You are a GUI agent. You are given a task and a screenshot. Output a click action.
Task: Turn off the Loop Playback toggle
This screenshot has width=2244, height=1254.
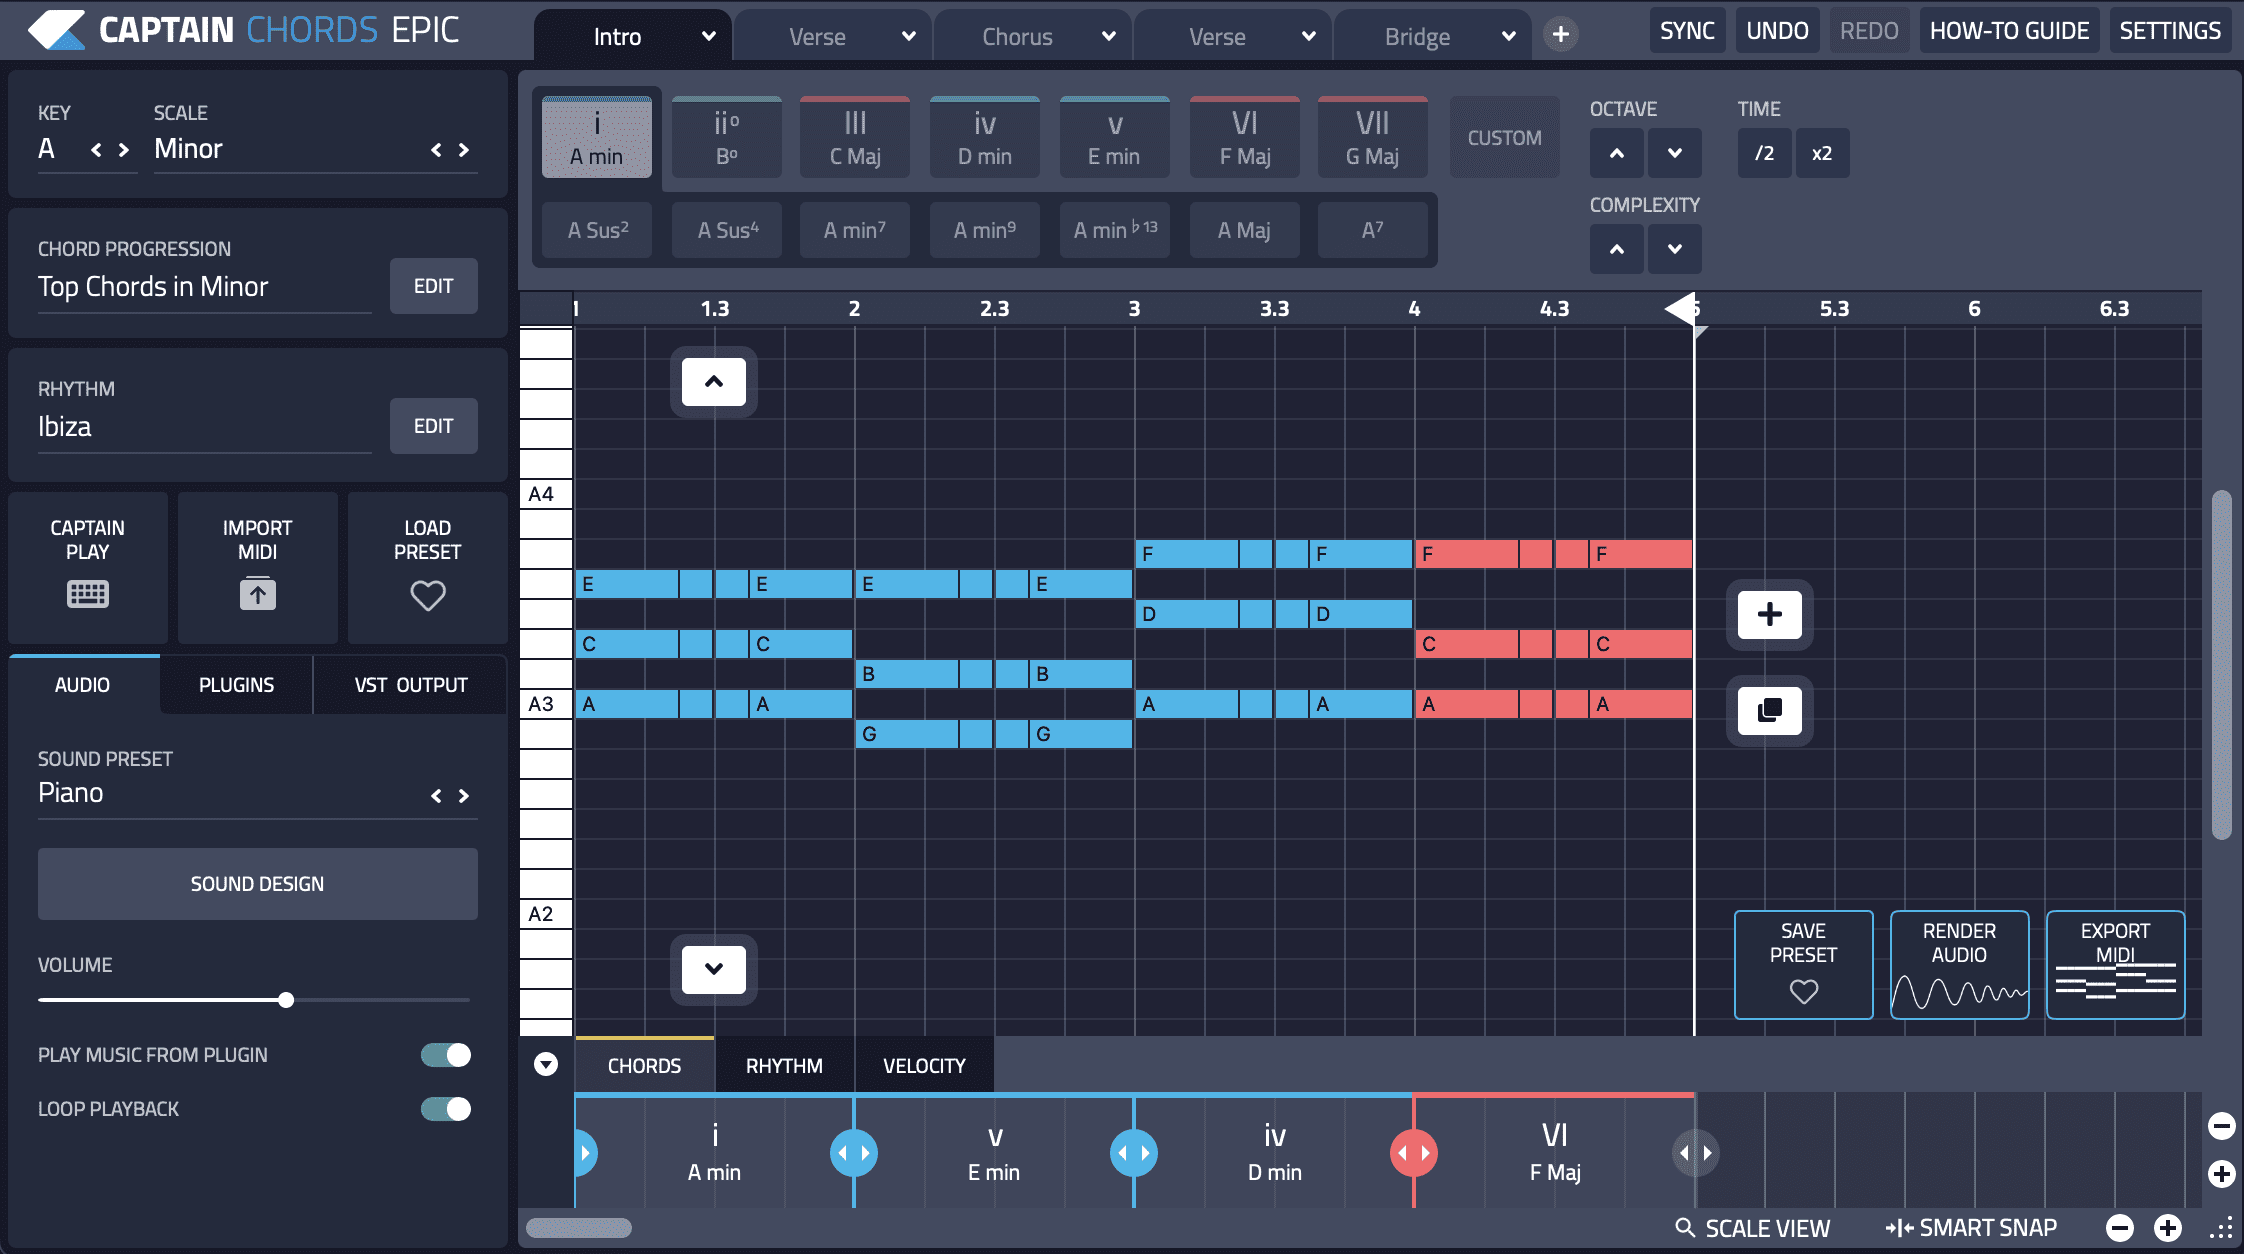pos(446,1109)
